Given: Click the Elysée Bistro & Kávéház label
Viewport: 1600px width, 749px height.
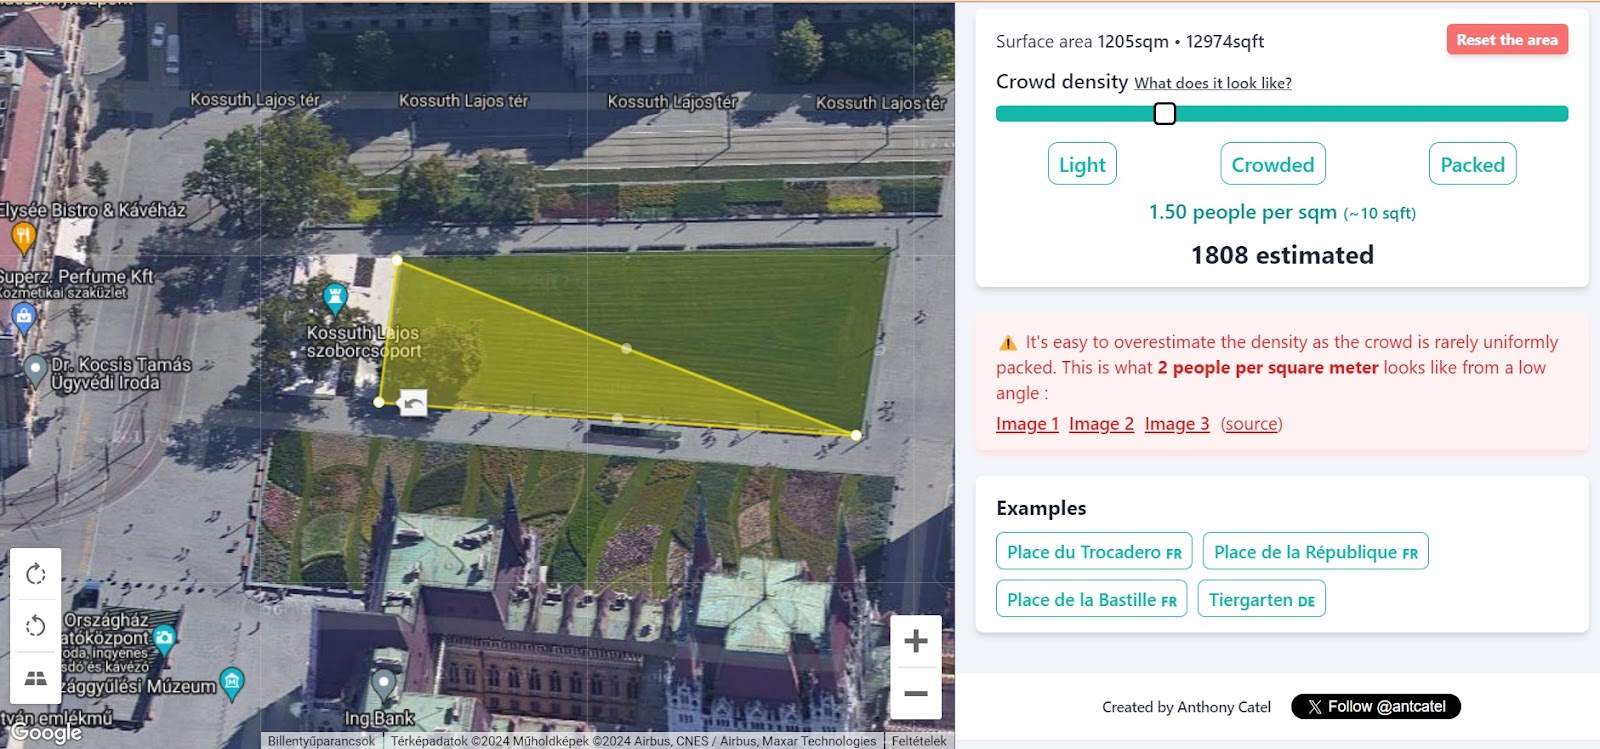Looking at the screenshot, I should (93, 210).
